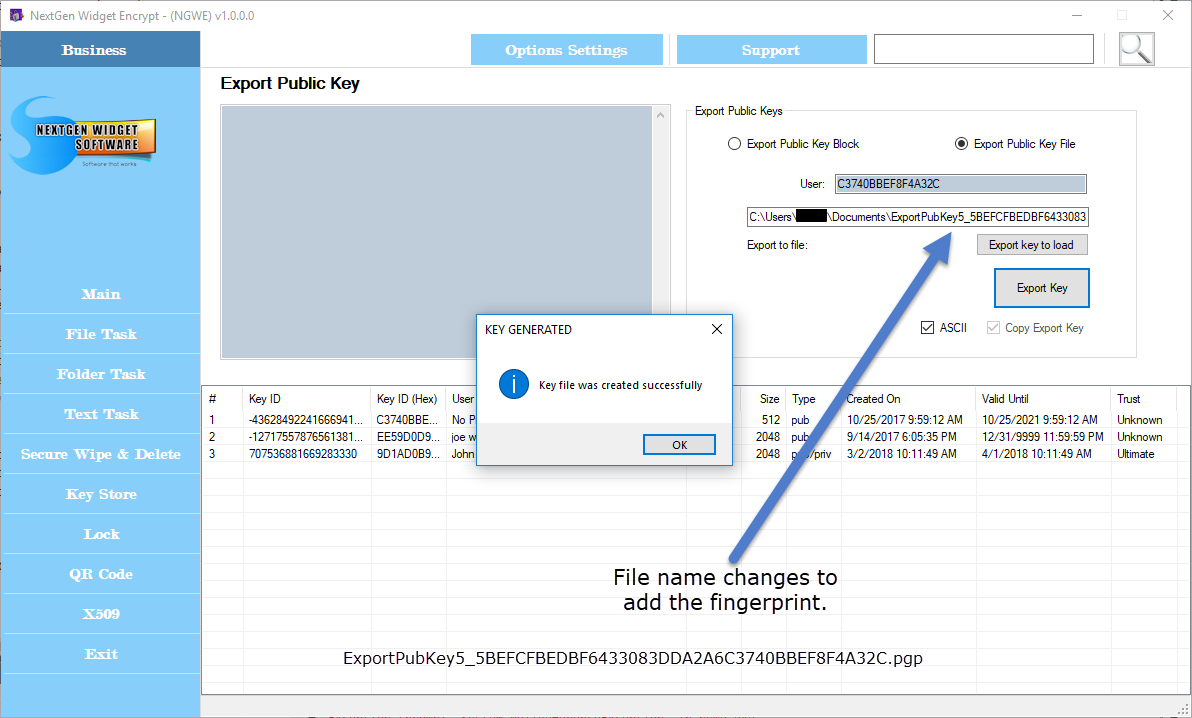
Task: Select key row -12717557876561381
Action: [306, 437]
